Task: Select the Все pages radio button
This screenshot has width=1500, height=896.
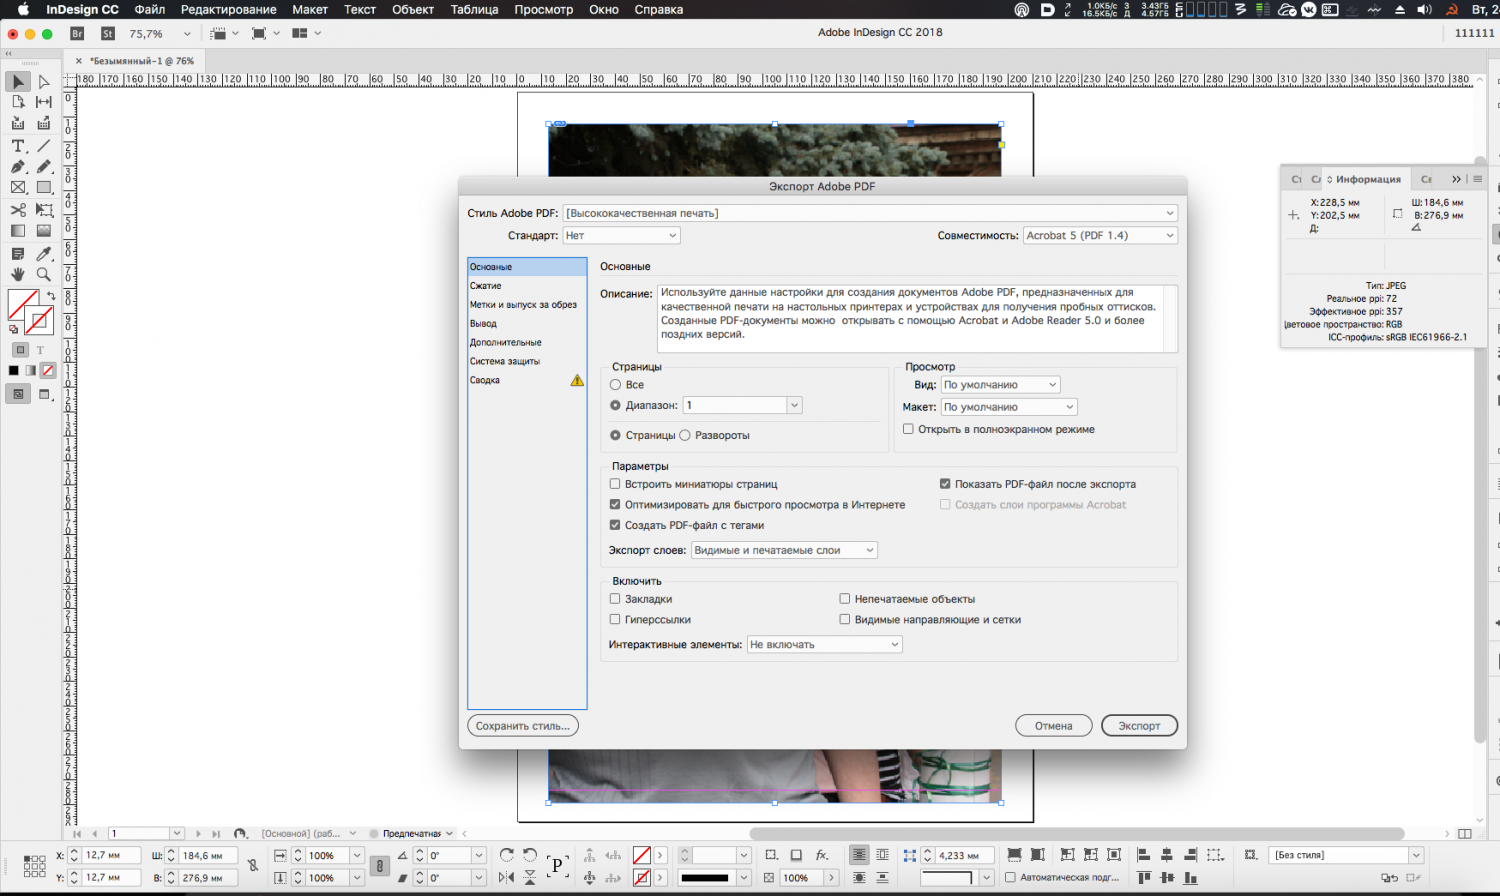Action: (x=616, y=385)
